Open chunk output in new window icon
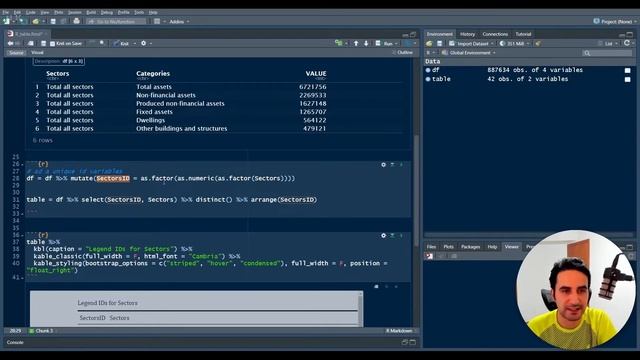This screenshot has height=360, width=640. (x=376, y=287)
